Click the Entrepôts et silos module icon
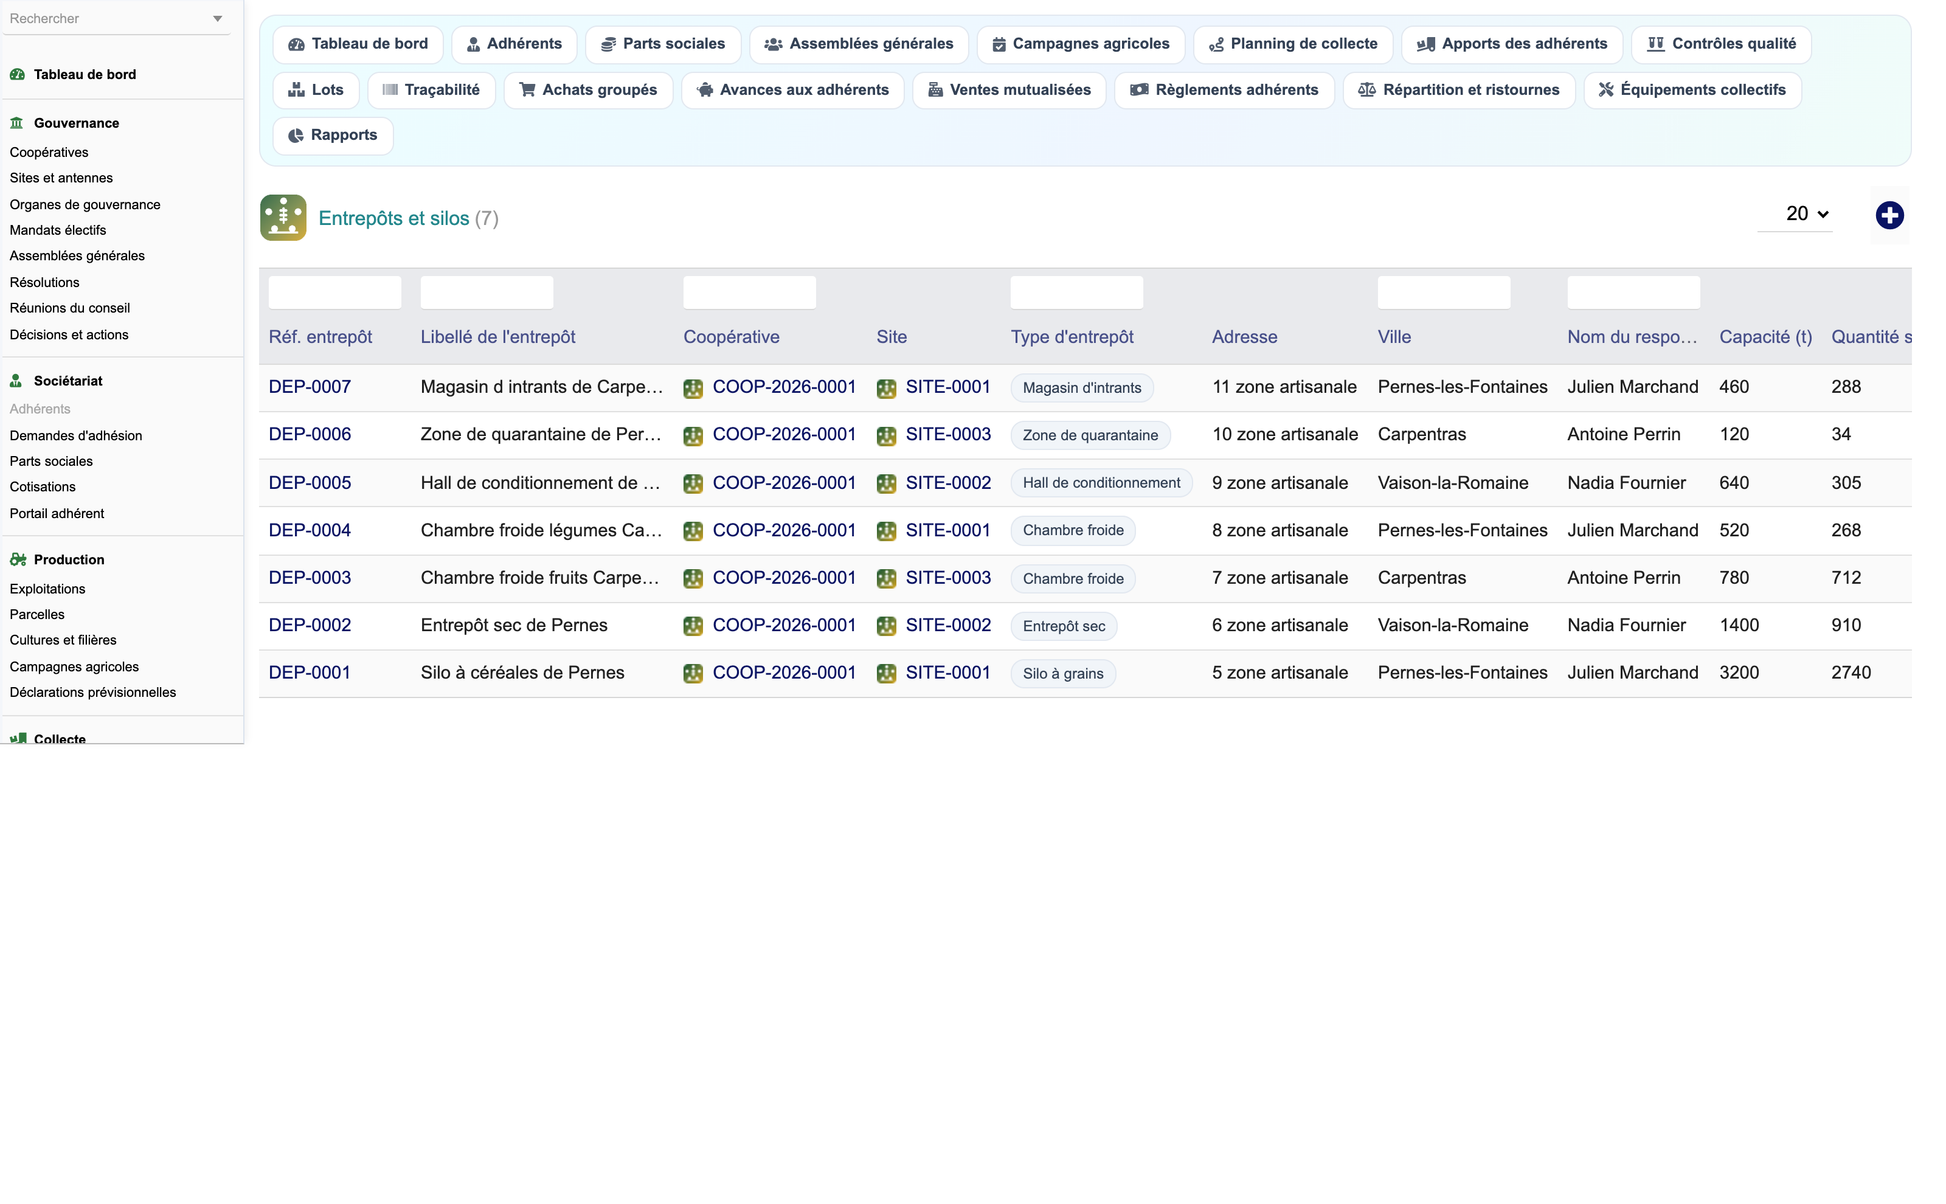This screenshot has width=1946, height=1204. (283, 218)
